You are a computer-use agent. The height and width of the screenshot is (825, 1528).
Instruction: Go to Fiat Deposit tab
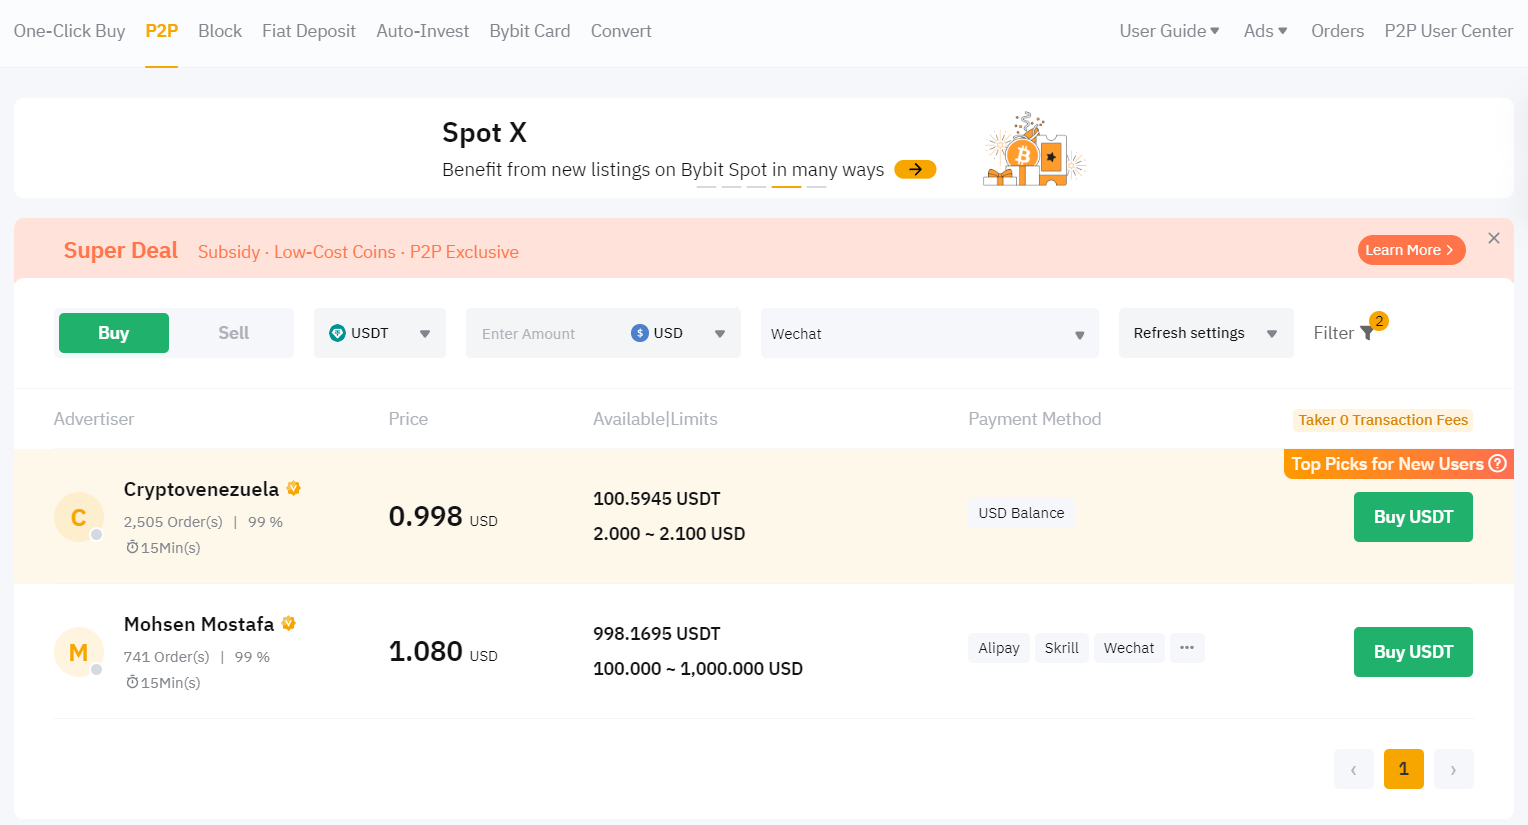(308, 31)
